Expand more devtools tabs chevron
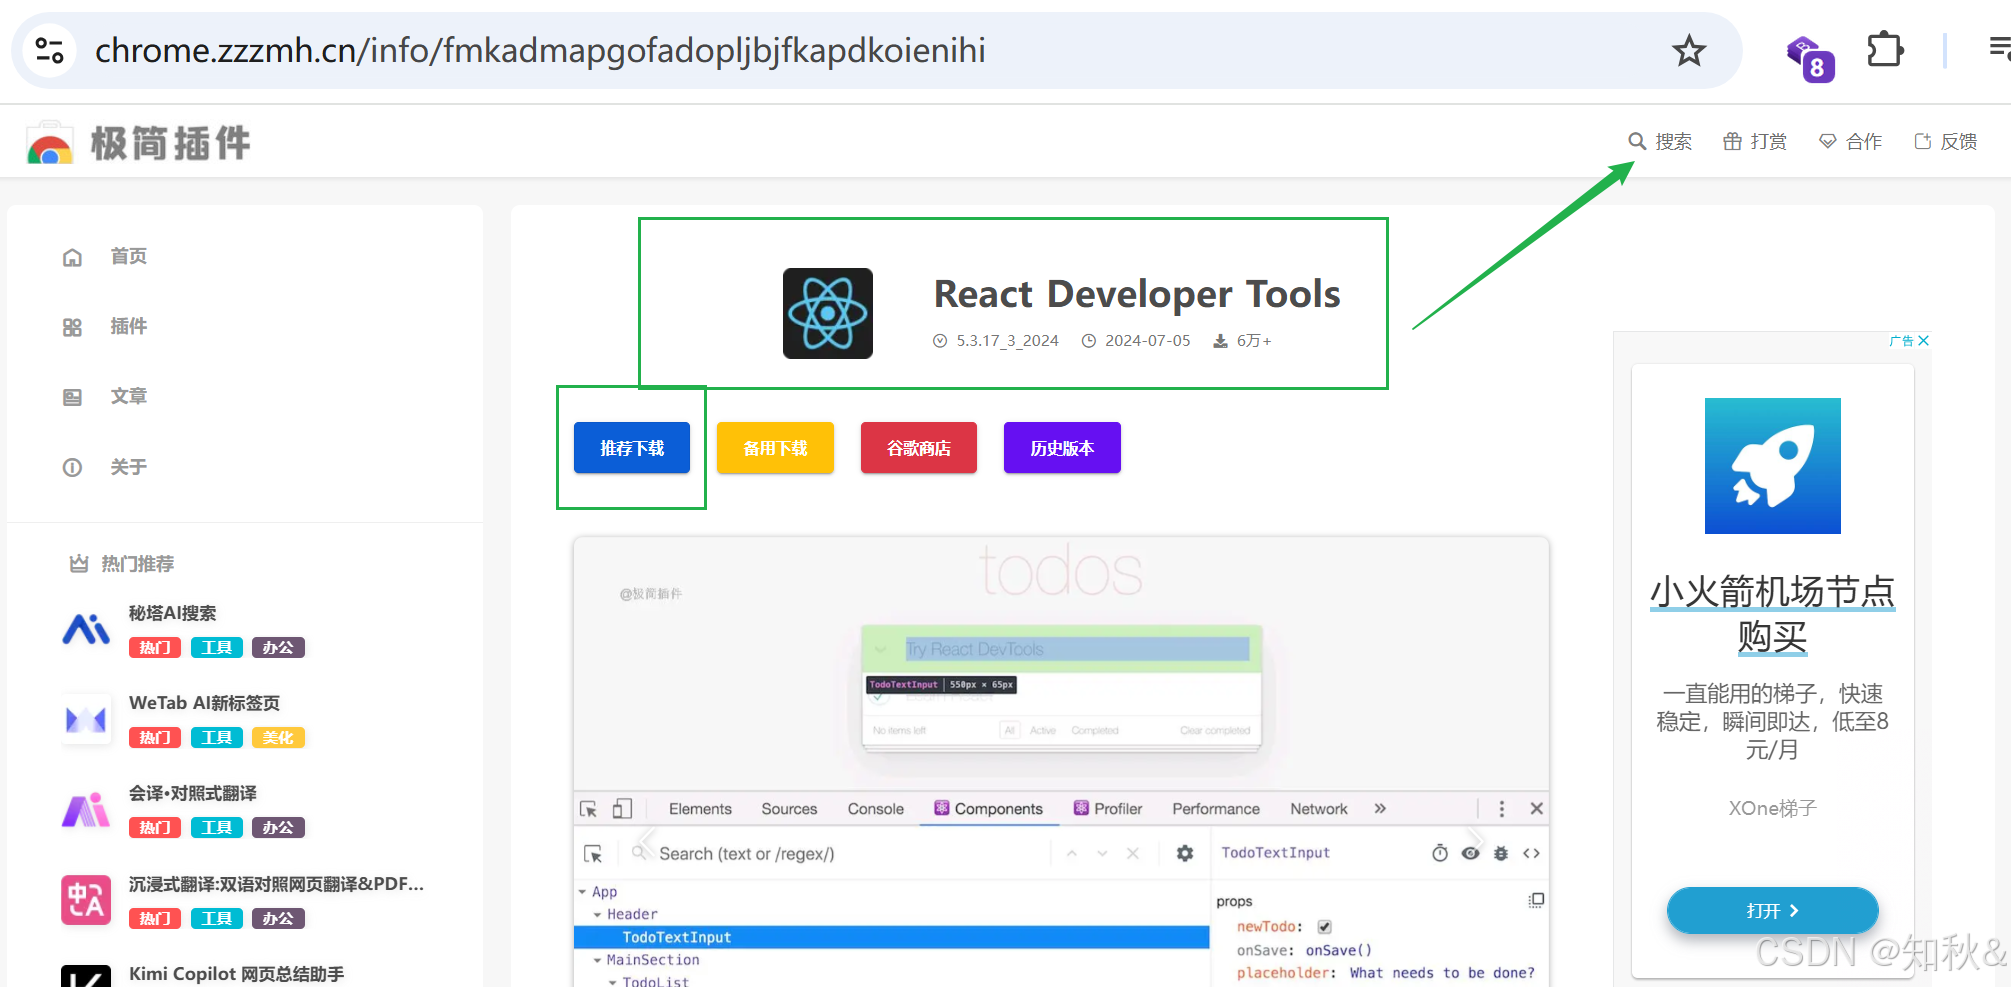The height and width of the screenshot is (987, 2011). [1380, 808]
